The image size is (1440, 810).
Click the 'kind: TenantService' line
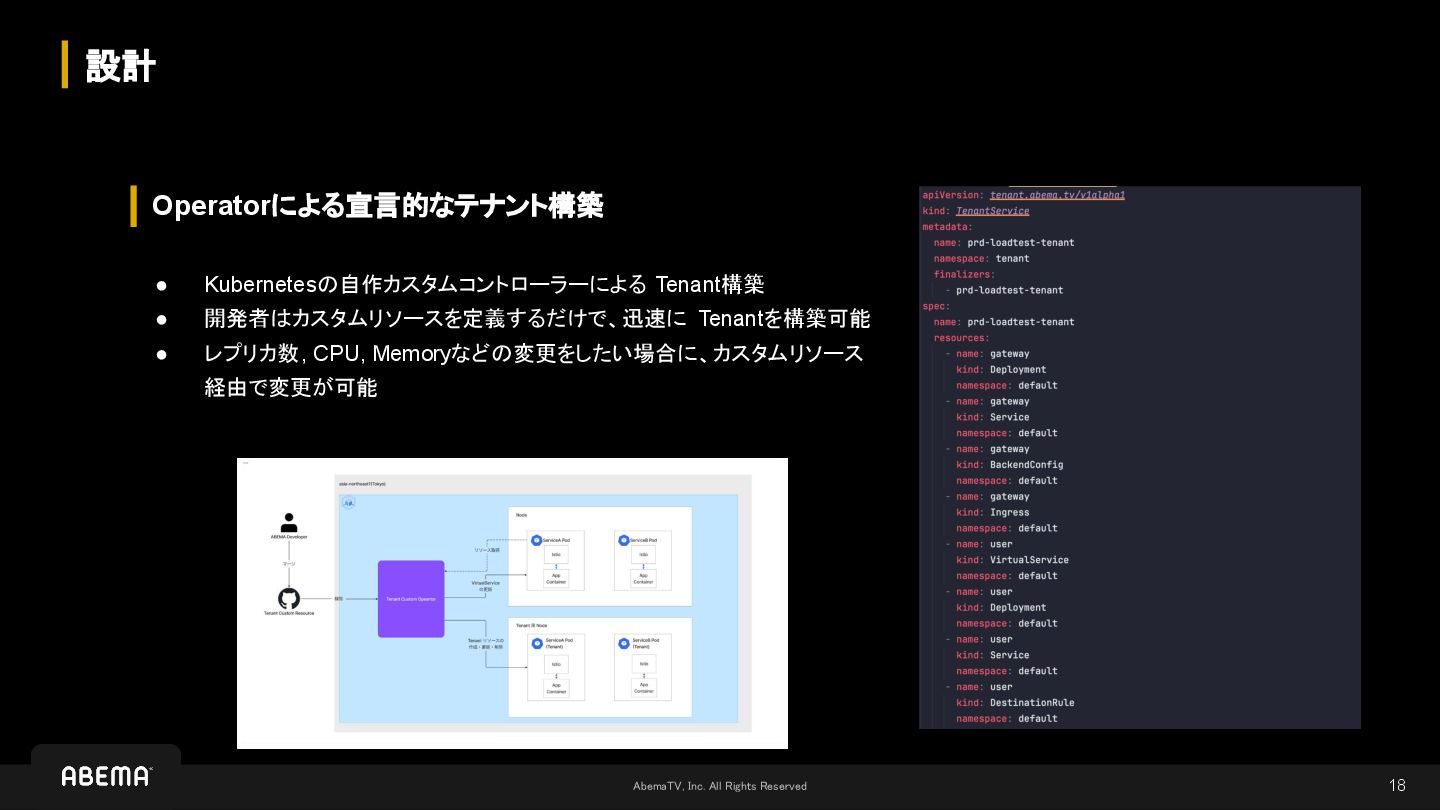tap(976, 211)
